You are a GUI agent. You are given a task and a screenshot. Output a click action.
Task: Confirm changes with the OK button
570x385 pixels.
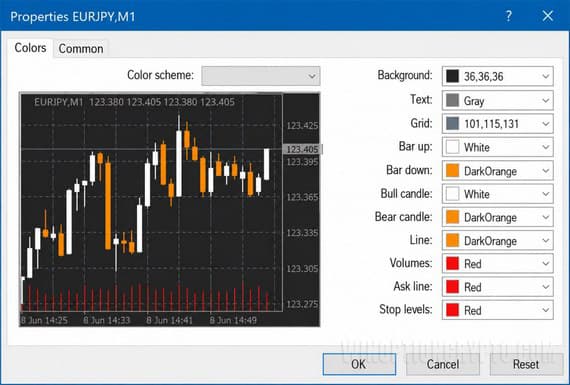tap(359, 364)
